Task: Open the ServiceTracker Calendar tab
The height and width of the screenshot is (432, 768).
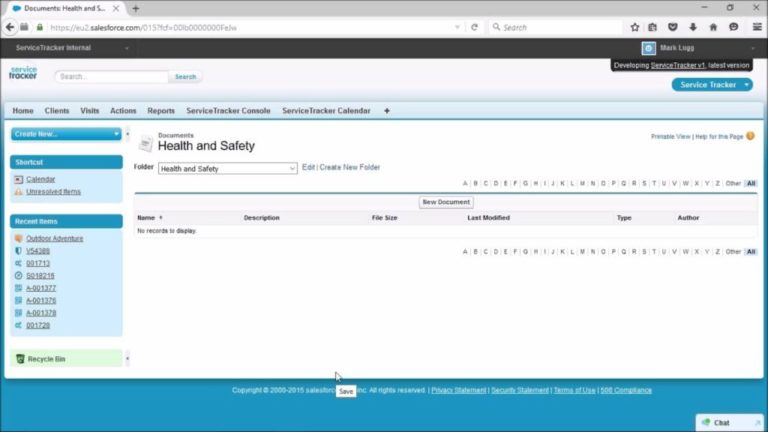Action: tap(326, 111)
